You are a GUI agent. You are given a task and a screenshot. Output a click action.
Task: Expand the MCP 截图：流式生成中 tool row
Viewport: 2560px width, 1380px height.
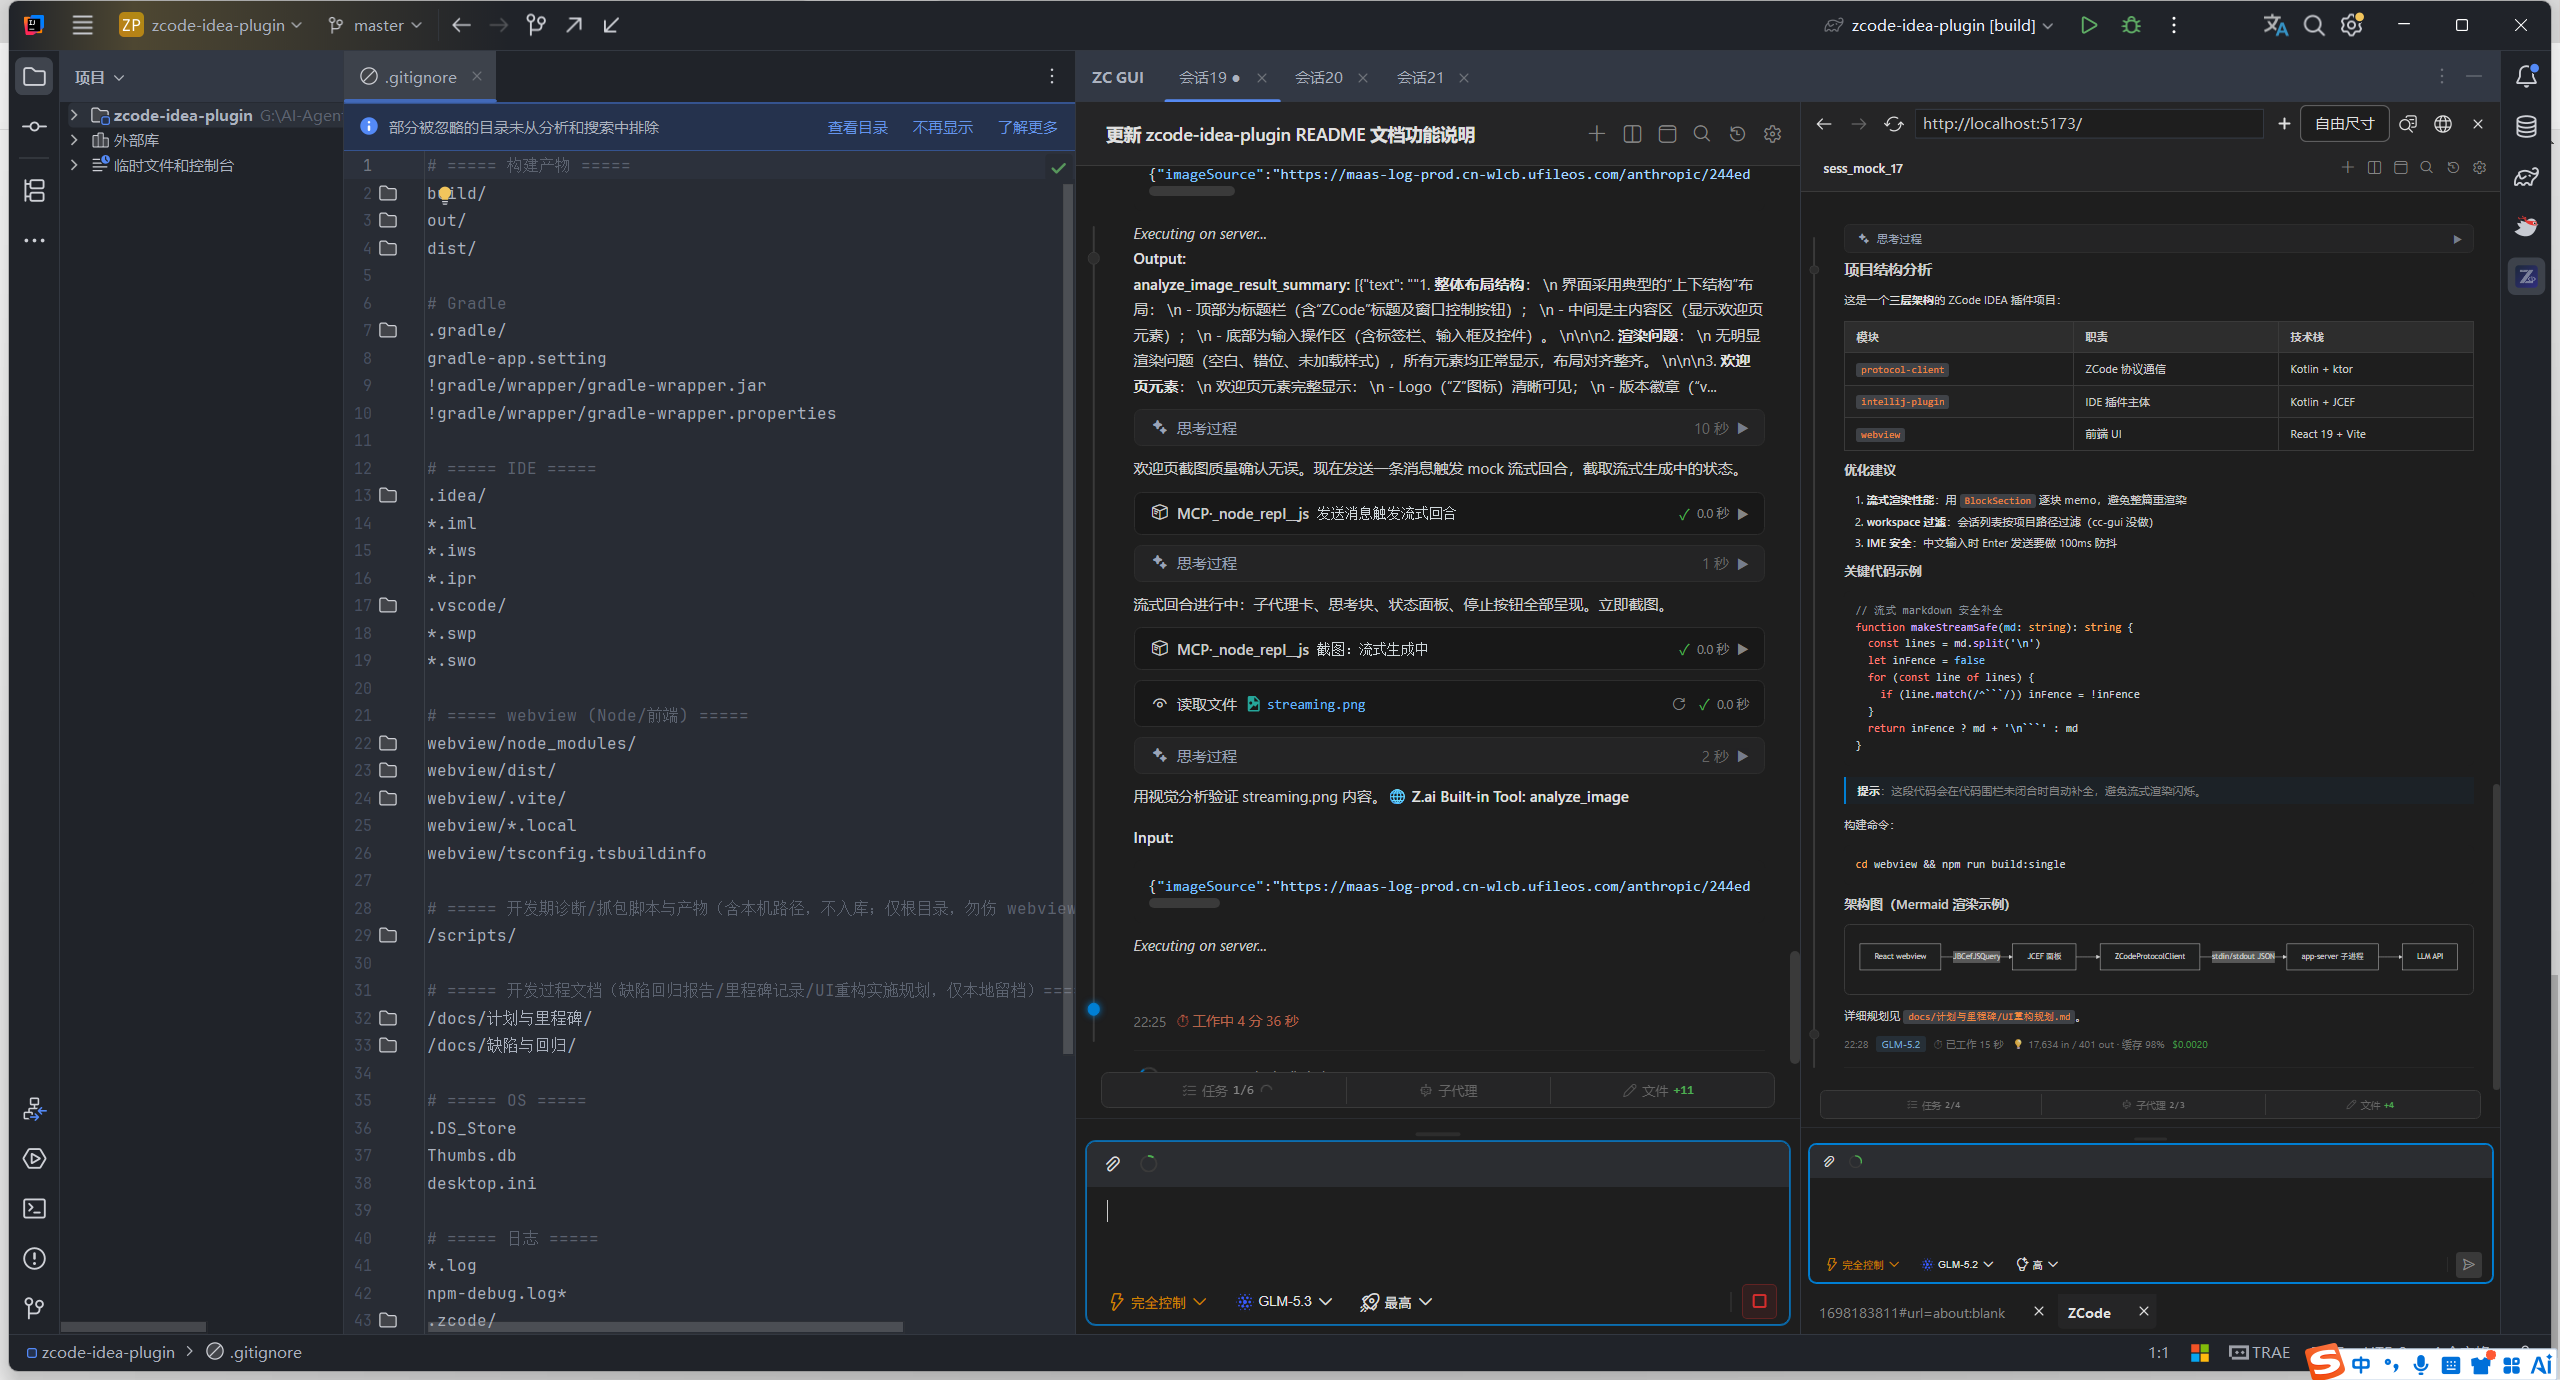click(x=1448, y=649)
